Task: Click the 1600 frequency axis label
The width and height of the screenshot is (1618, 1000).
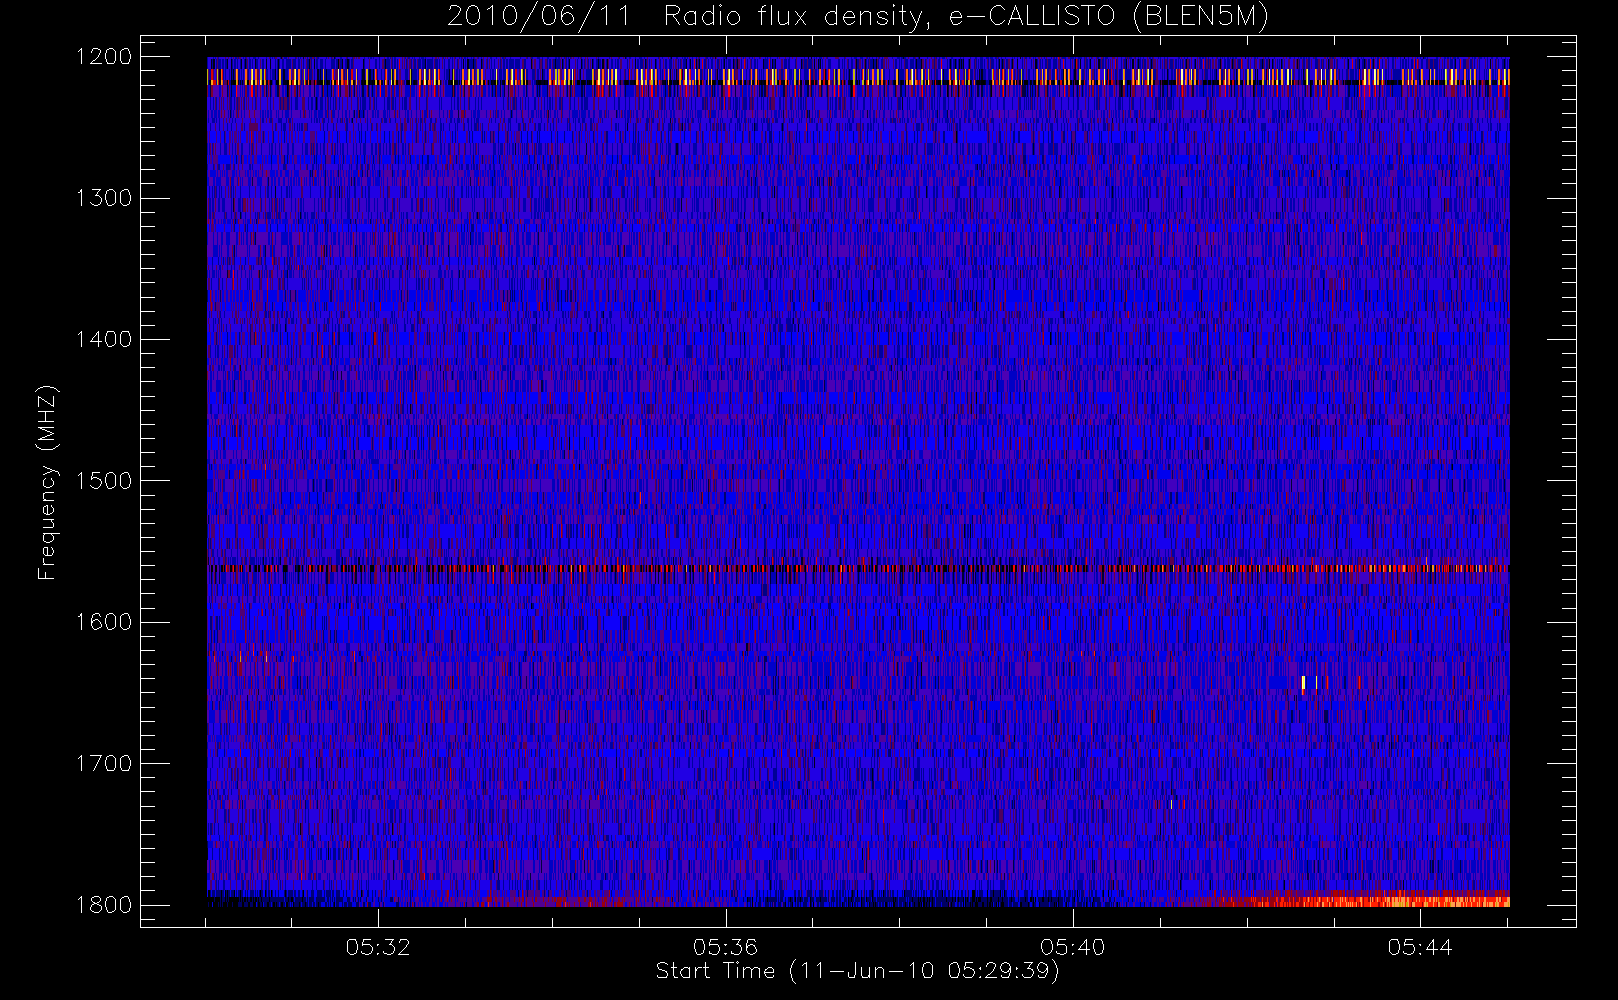Action: (x=104, y=622)
